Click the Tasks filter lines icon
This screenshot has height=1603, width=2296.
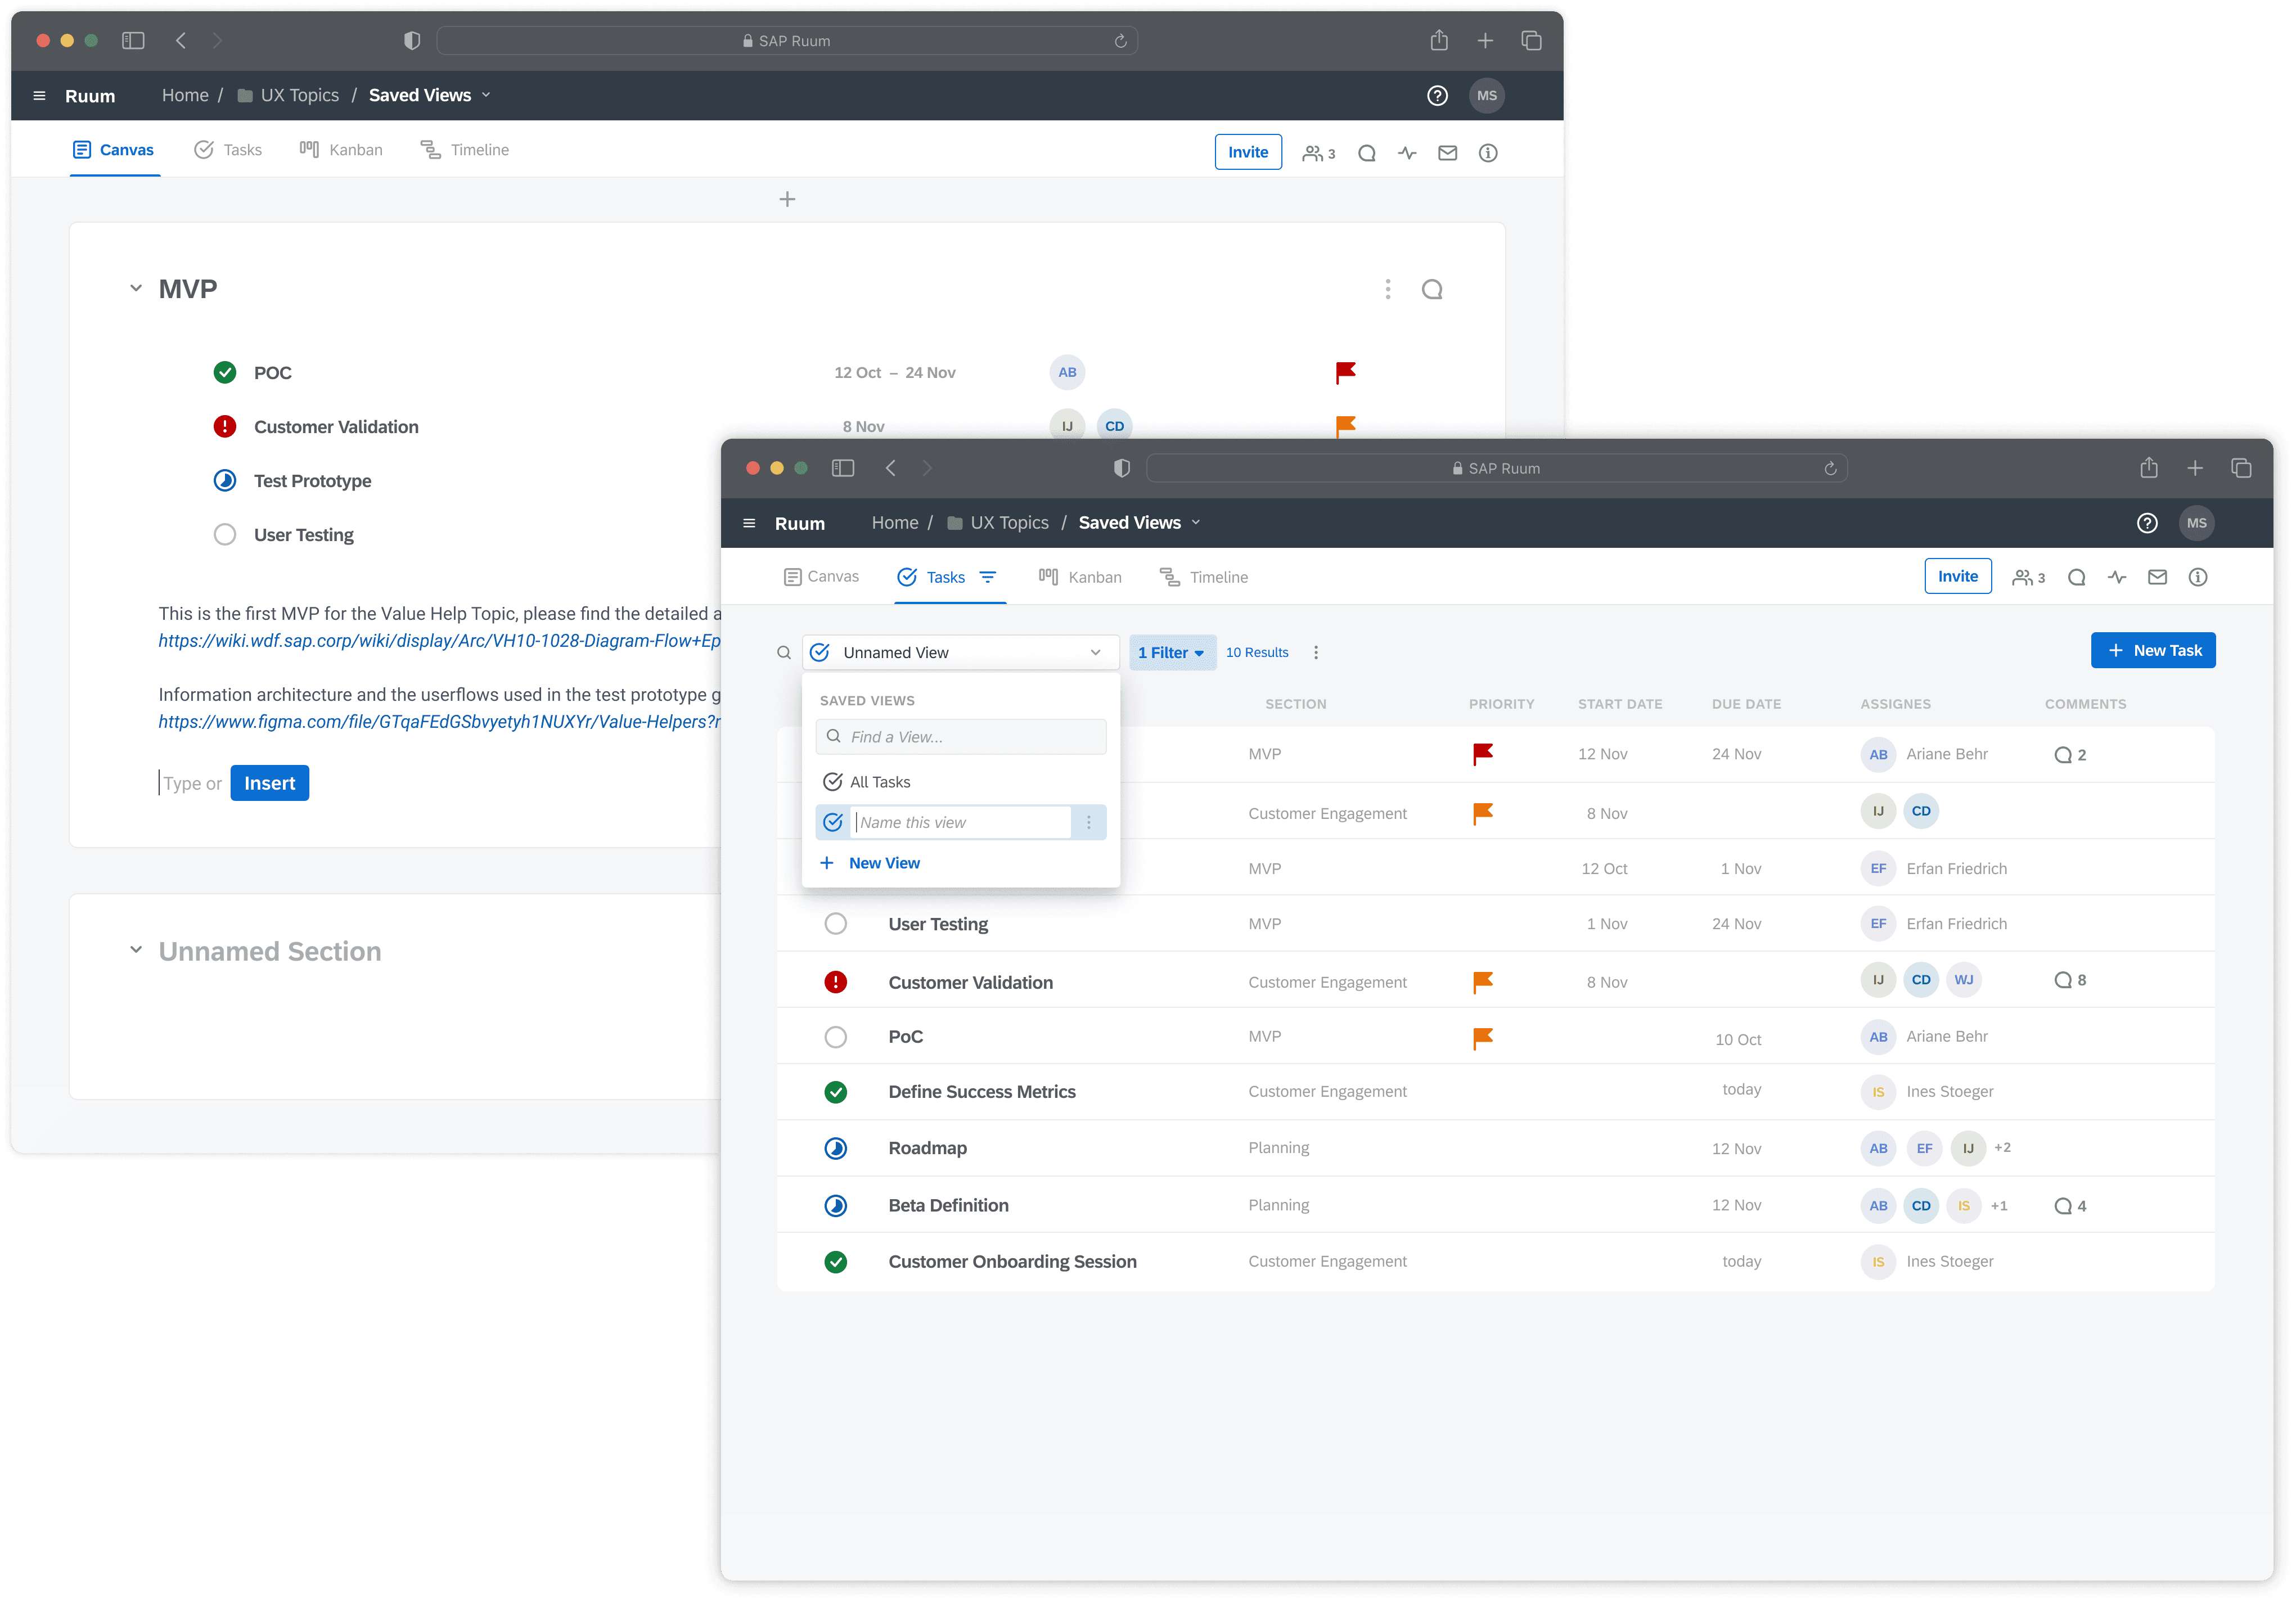tap(988, 577)
